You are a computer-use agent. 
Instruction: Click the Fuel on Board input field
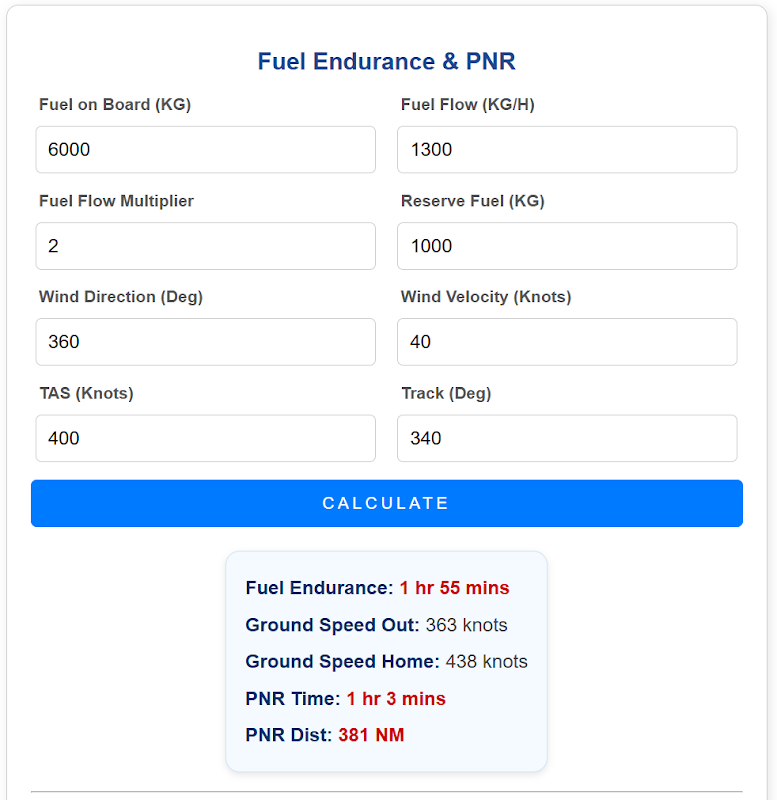(x=205, y=150)
